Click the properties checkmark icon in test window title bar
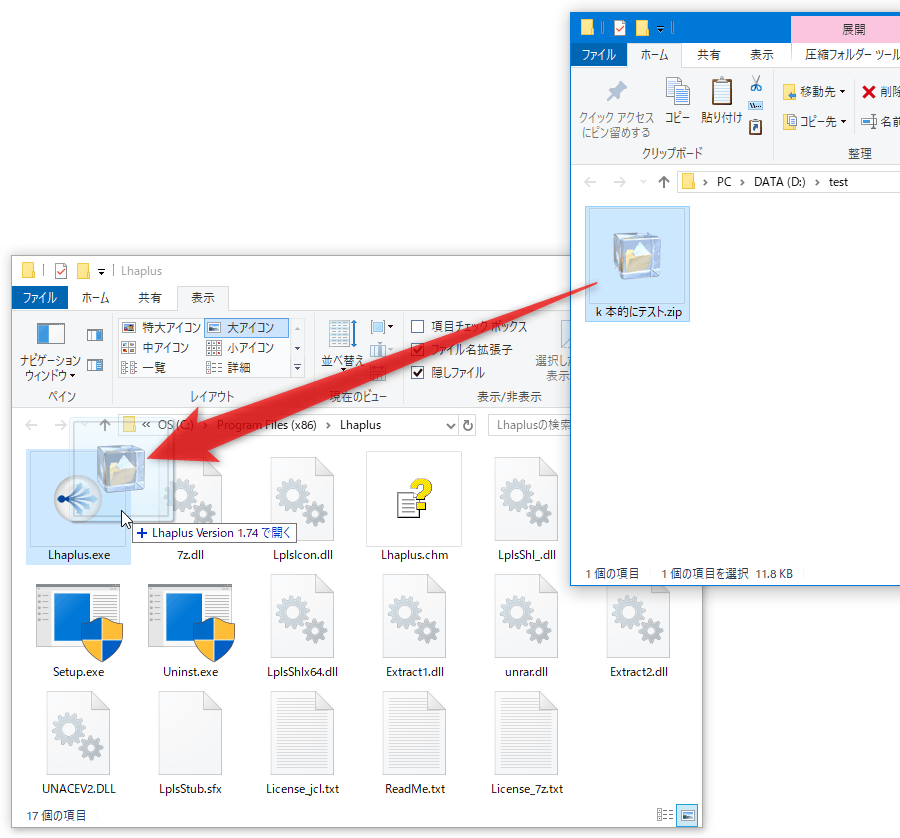The height and width of the screenshot is (838, 900). click(619, 28)
